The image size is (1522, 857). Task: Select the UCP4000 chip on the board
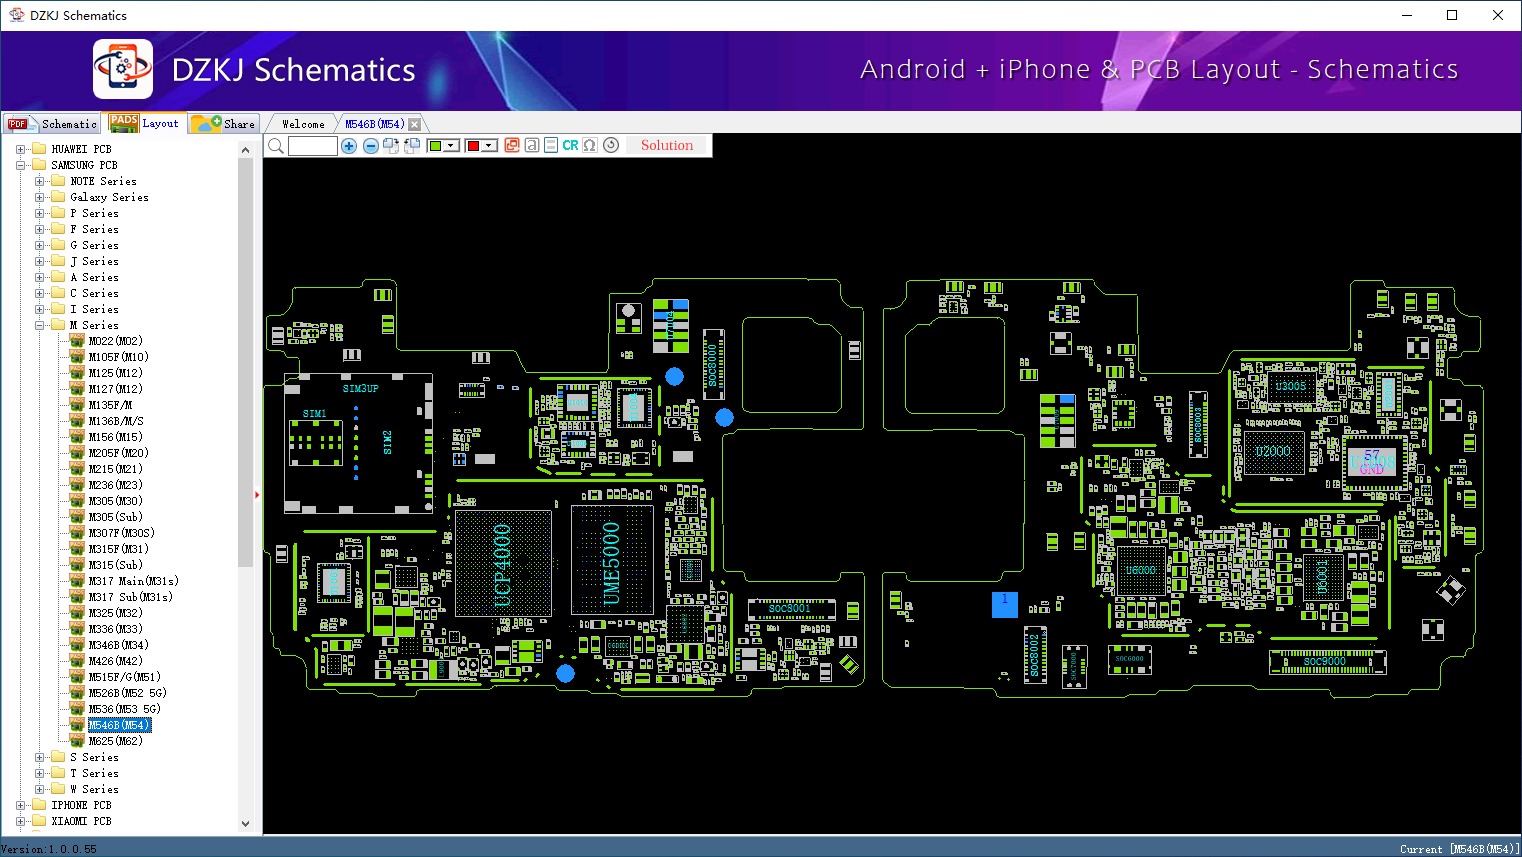[x=503, y=564]
